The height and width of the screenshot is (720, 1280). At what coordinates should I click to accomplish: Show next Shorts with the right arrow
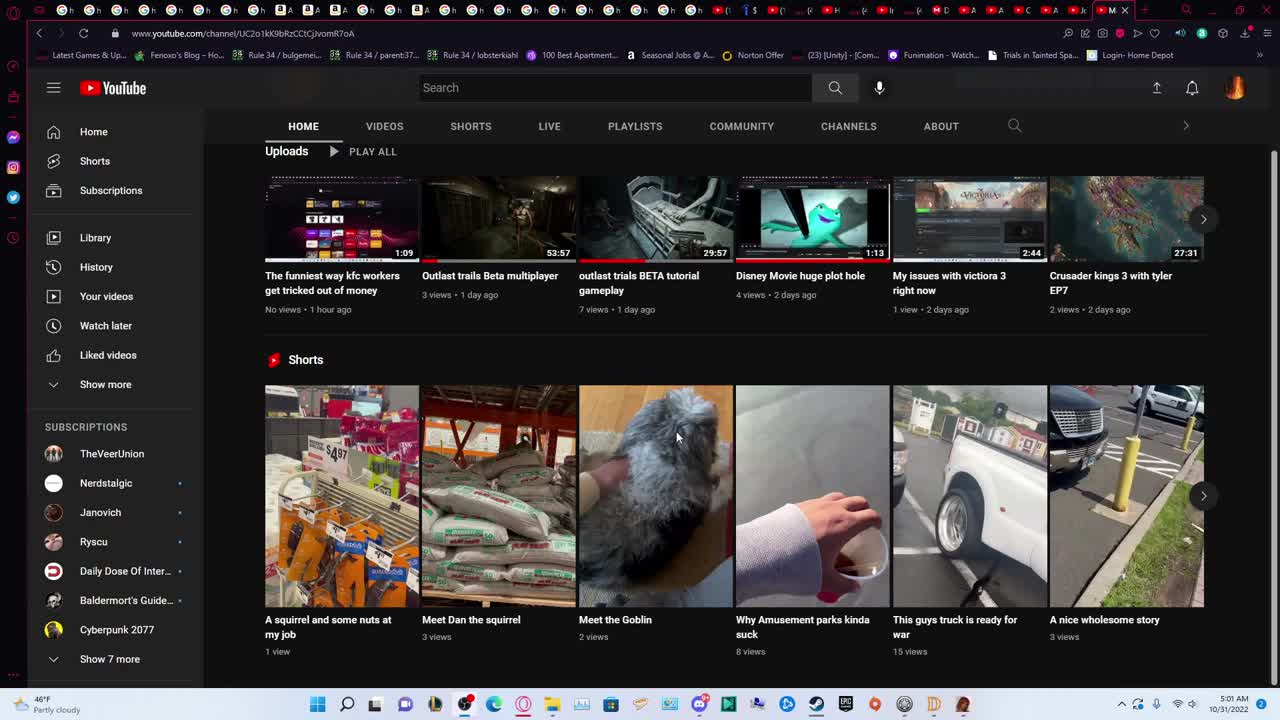tap(1203, 496)
